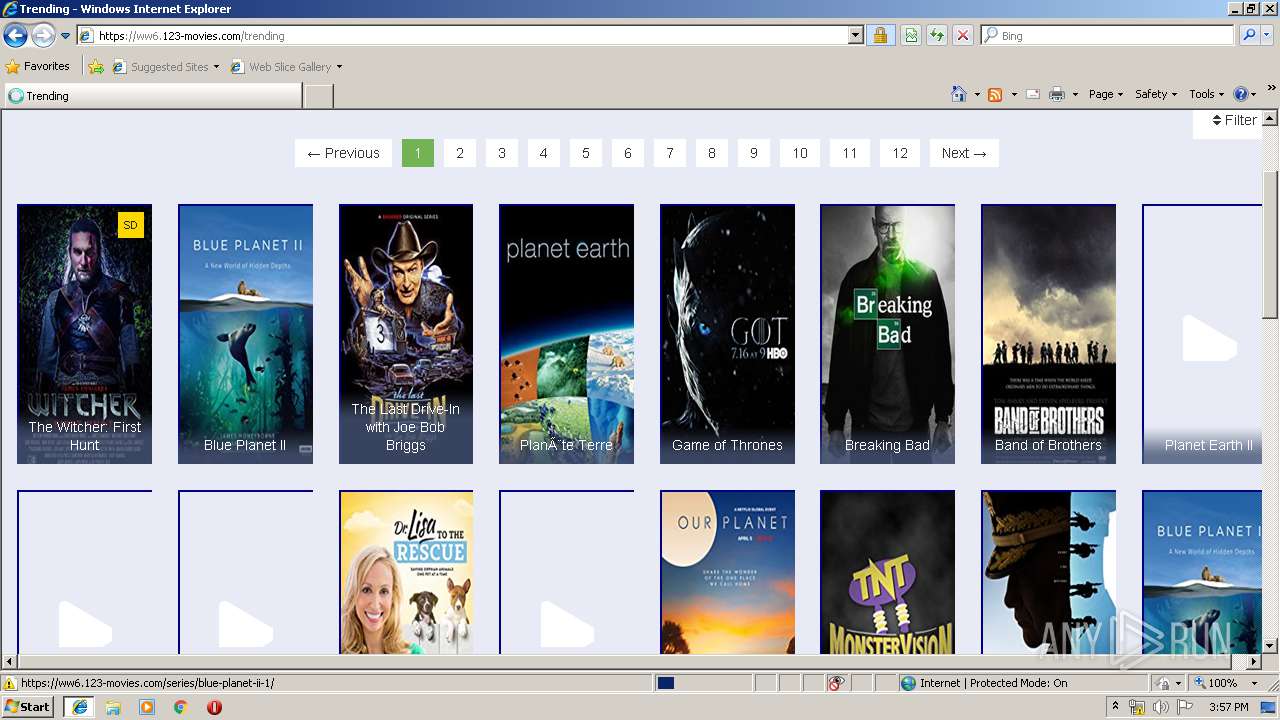1280x720 pixels.
Task: Click the status bar security warning icon
Action: tap(10, 683)
